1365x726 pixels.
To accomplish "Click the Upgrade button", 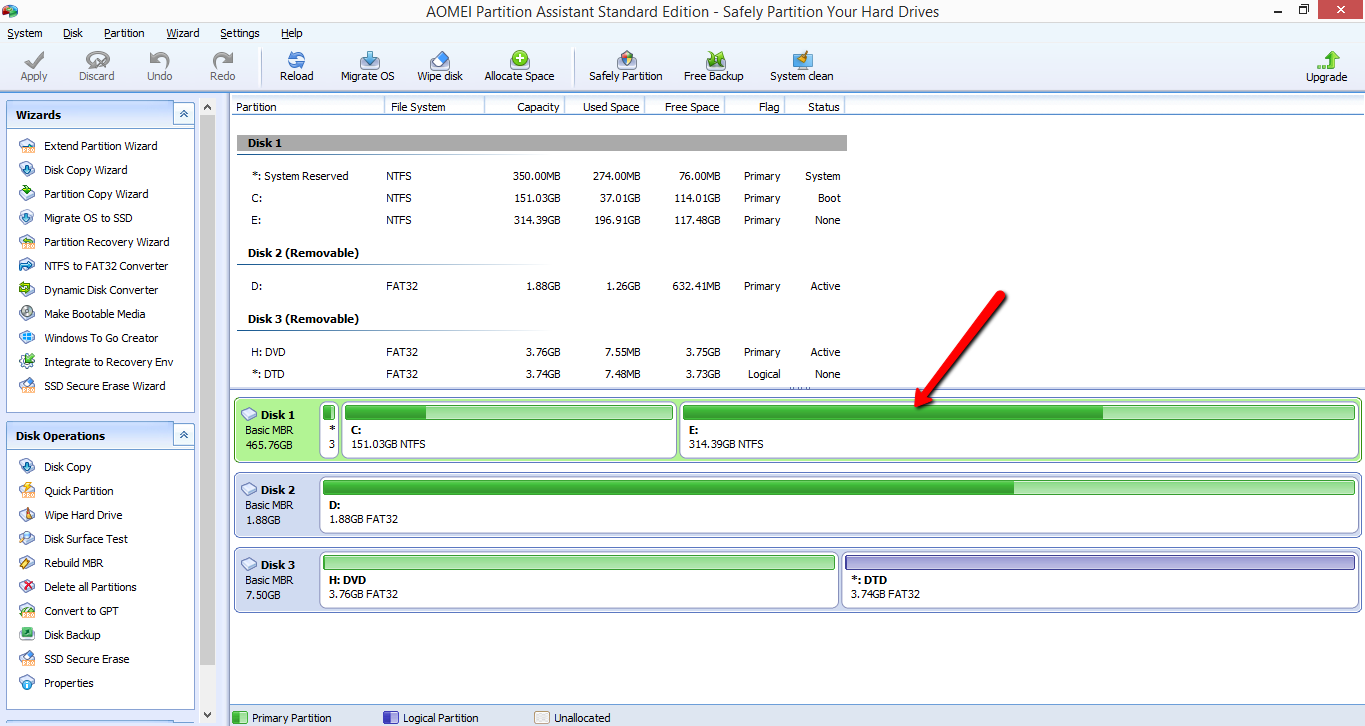I will click(x=1327, y=67).
